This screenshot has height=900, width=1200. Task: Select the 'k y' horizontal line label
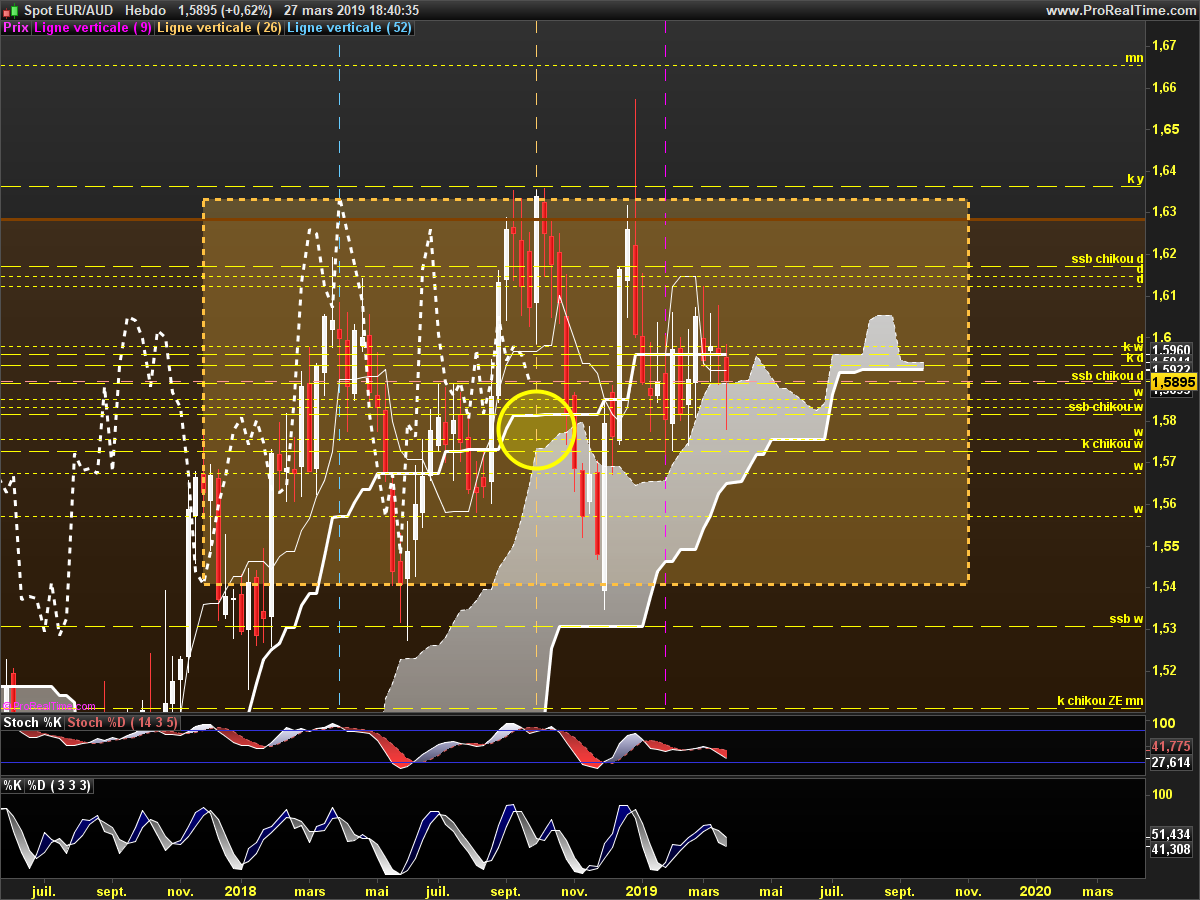(x=1134, y=180)
